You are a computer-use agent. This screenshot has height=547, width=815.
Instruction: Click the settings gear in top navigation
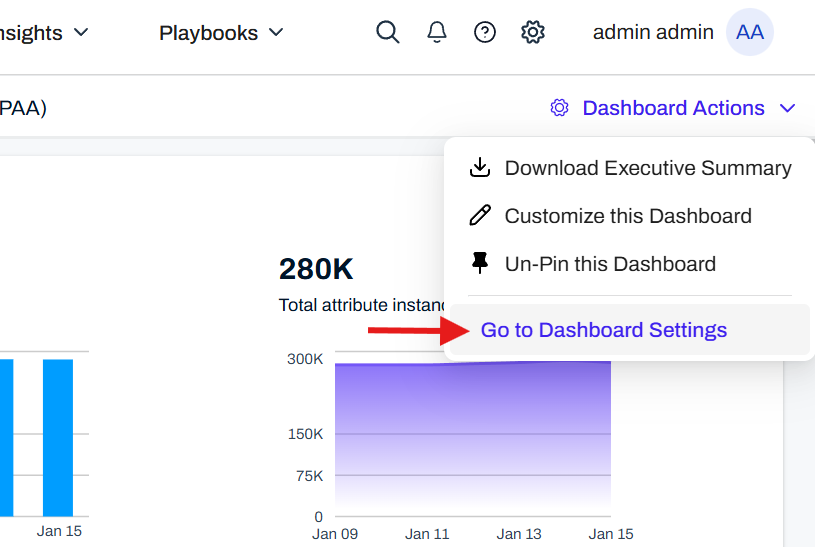533,32
